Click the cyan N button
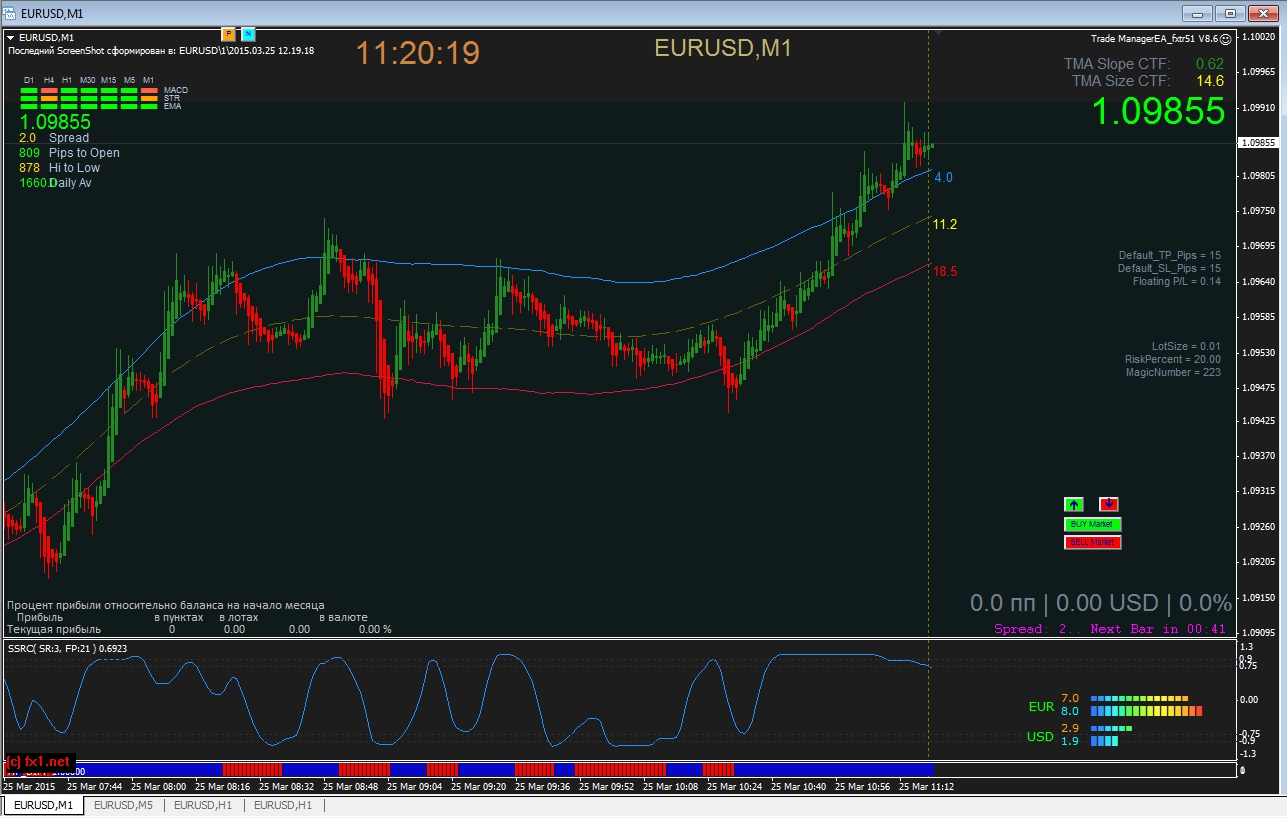This screenshot has height=818, width=1287. tap(248, 35)
